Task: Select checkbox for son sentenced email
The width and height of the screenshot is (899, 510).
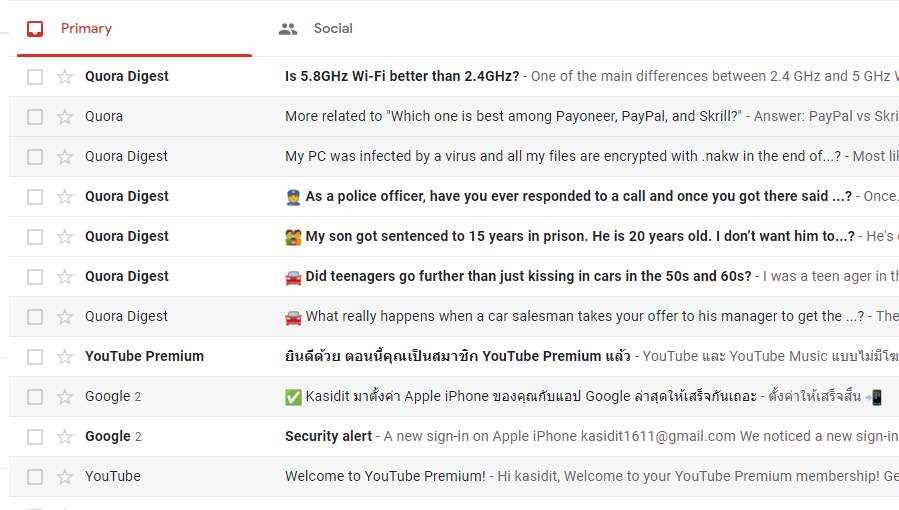Action: point(35,237)
